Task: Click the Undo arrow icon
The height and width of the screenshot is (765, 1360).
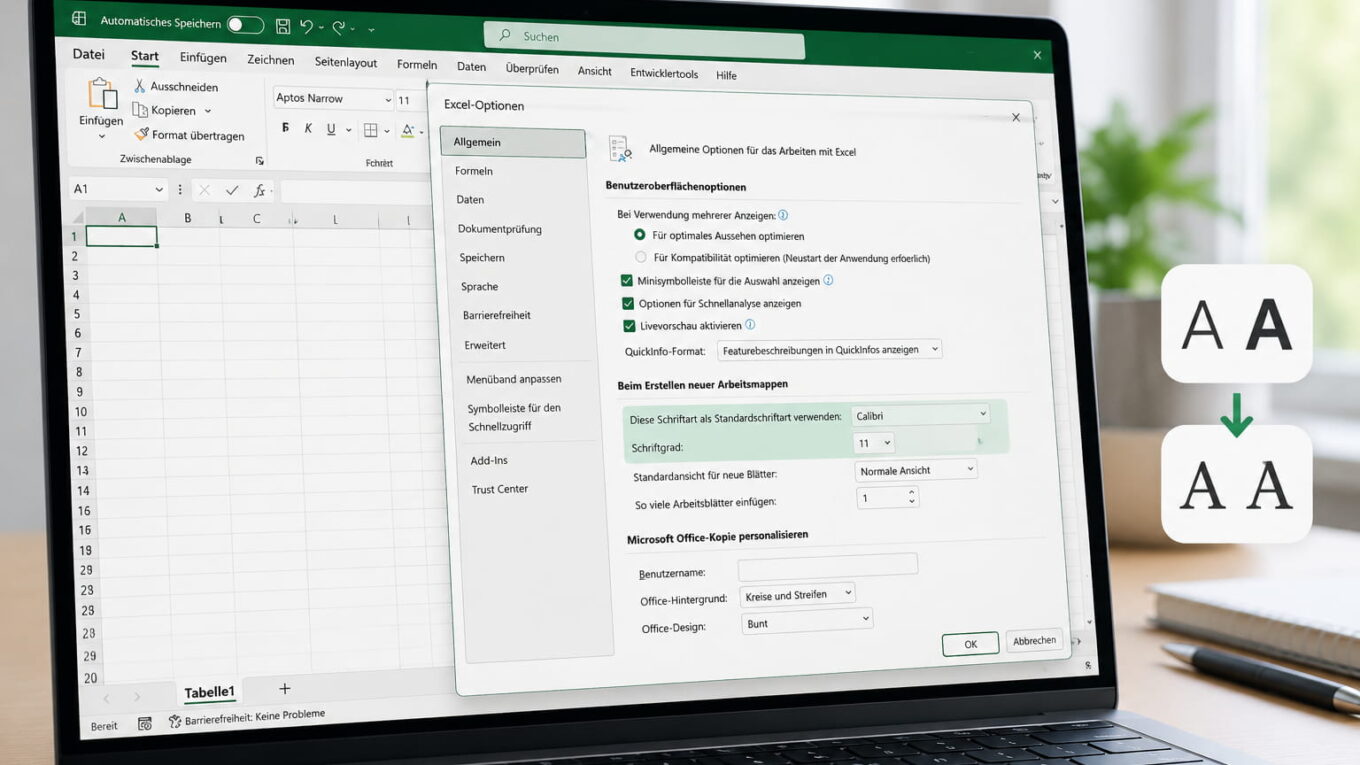Action: (307, 27)
